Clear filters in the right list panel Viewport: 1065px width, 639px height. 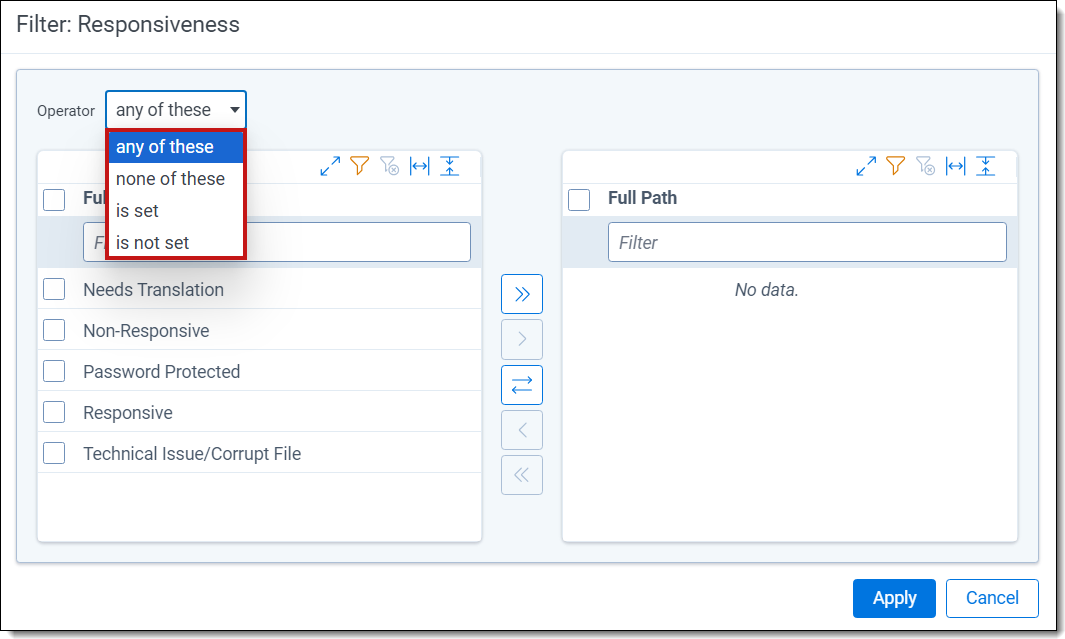point(925,166)
